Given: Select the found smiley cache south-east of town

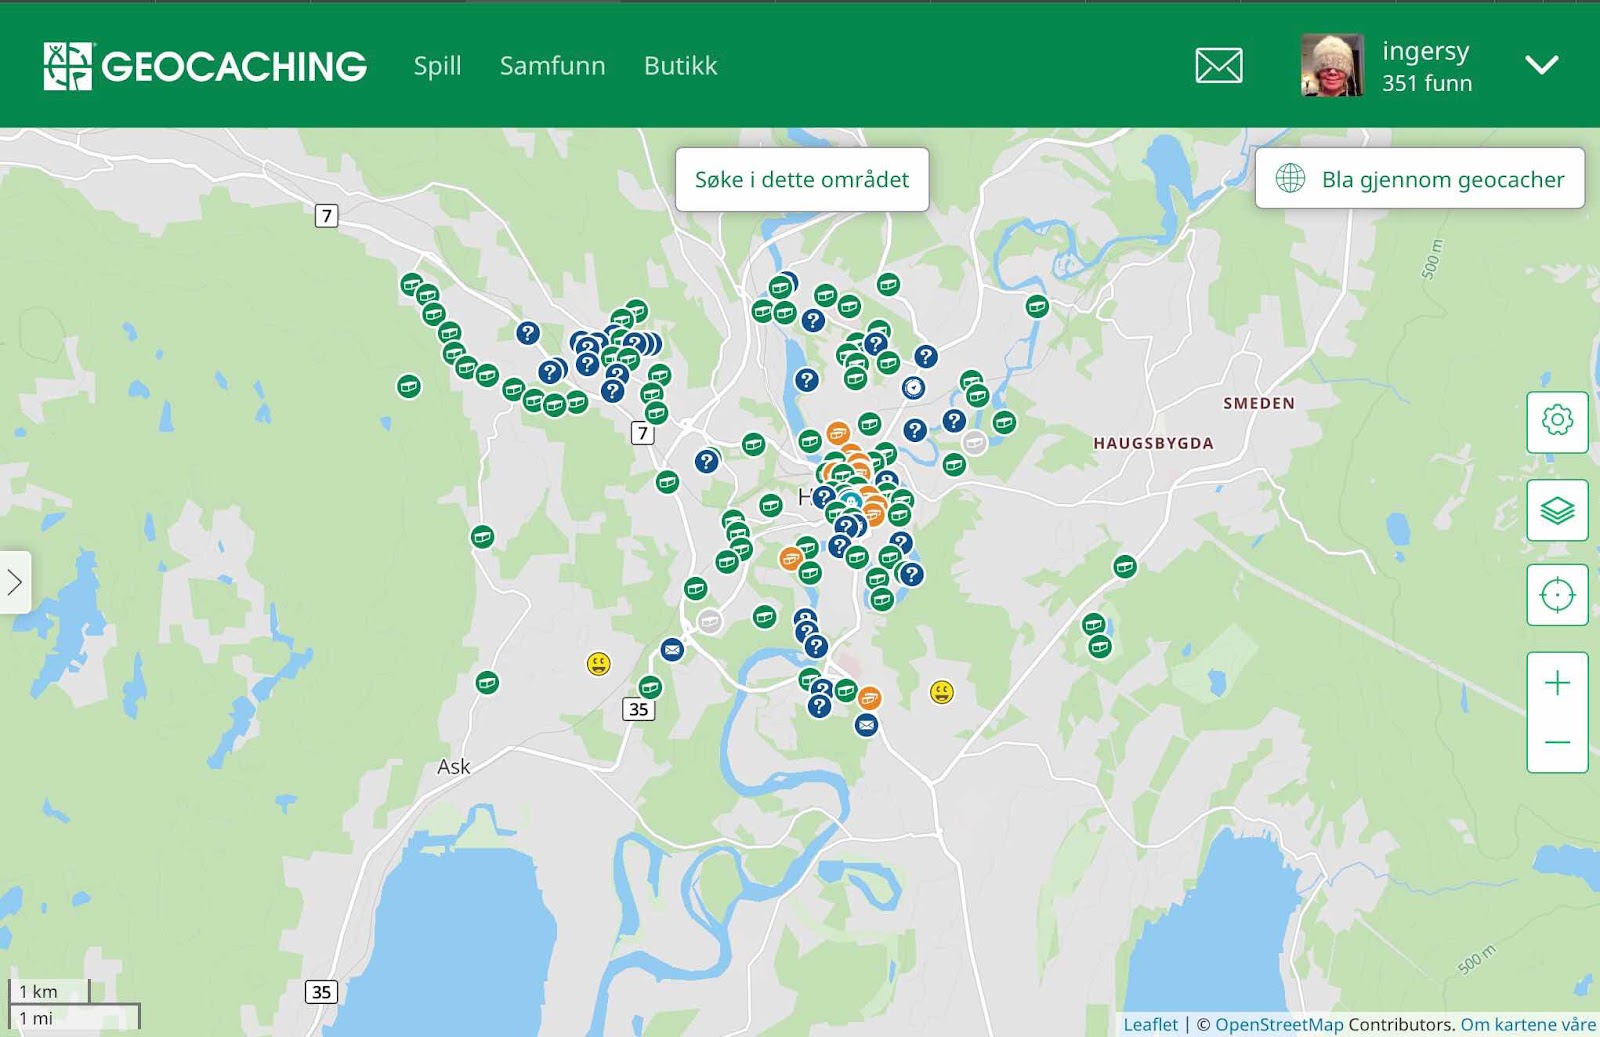Looking at the screenshot, I should [x=941, y=692].
